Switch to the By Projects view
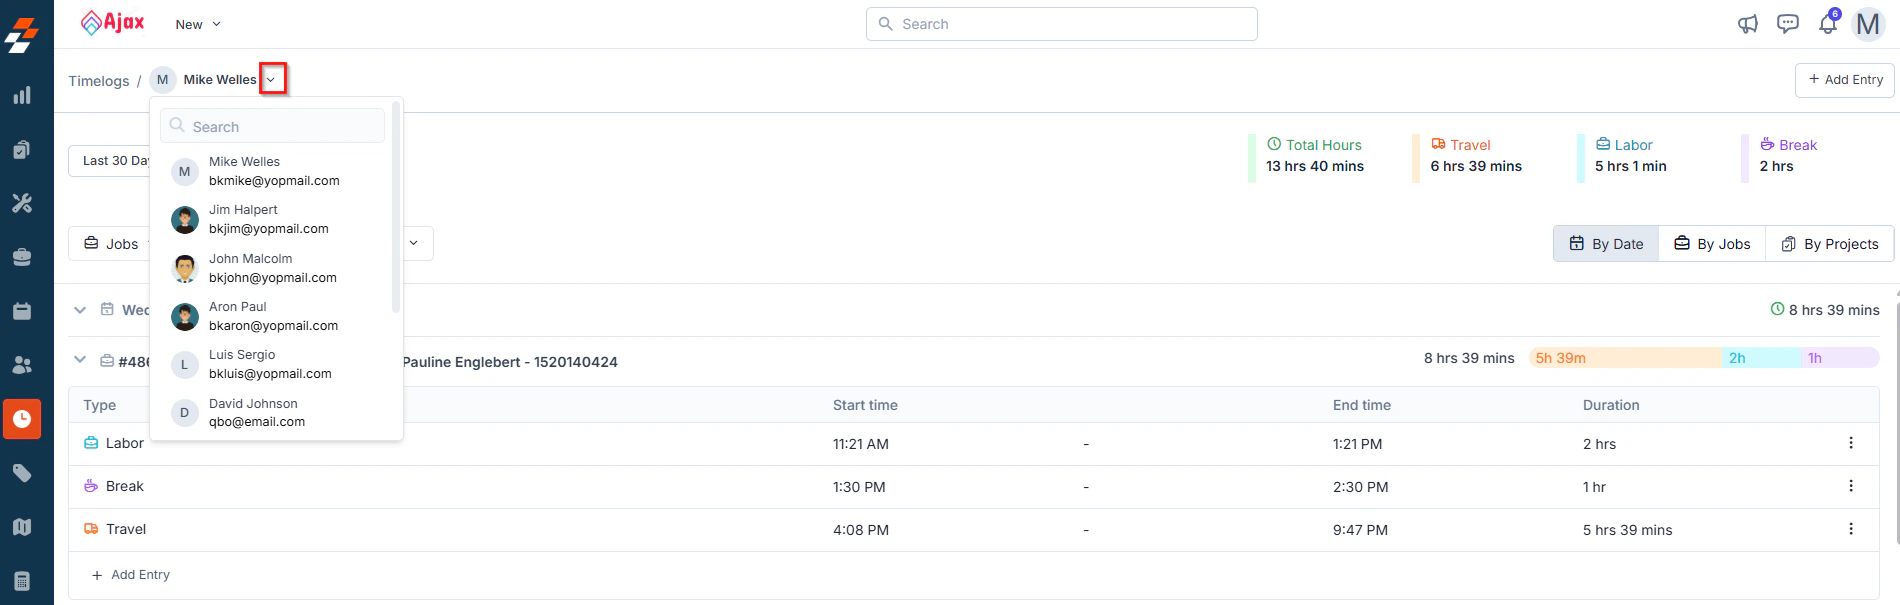 pos(1830,244)
